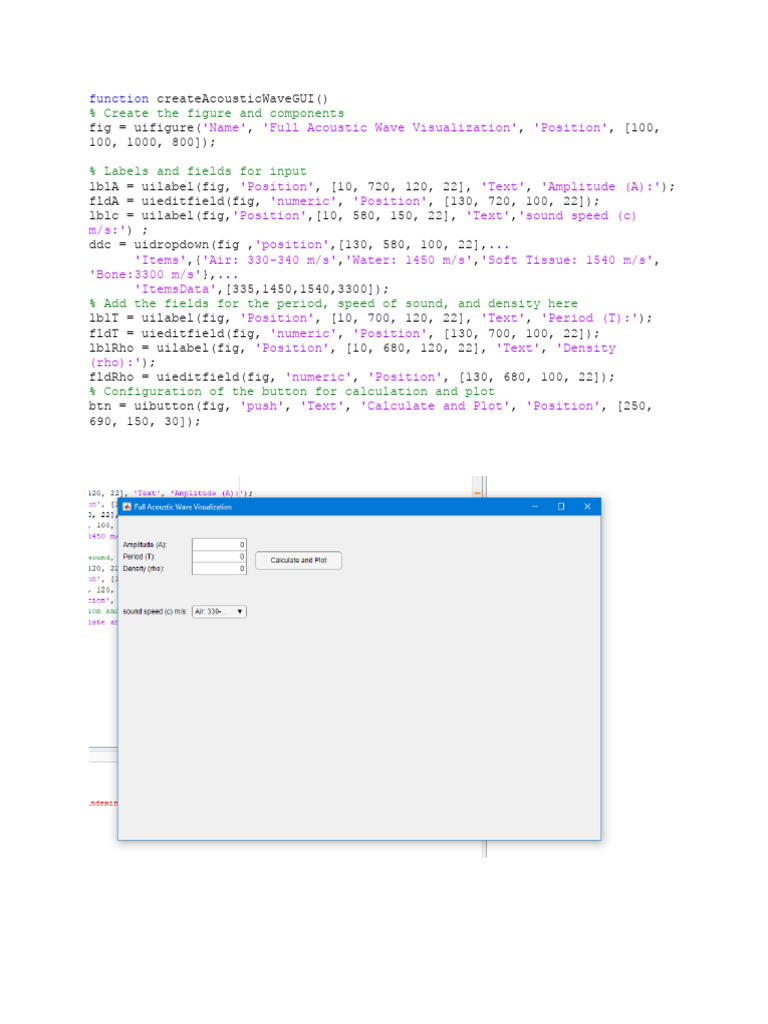Click the comment Create the figure and components
The image size is (768, 1024).
(x=216, y=113)
